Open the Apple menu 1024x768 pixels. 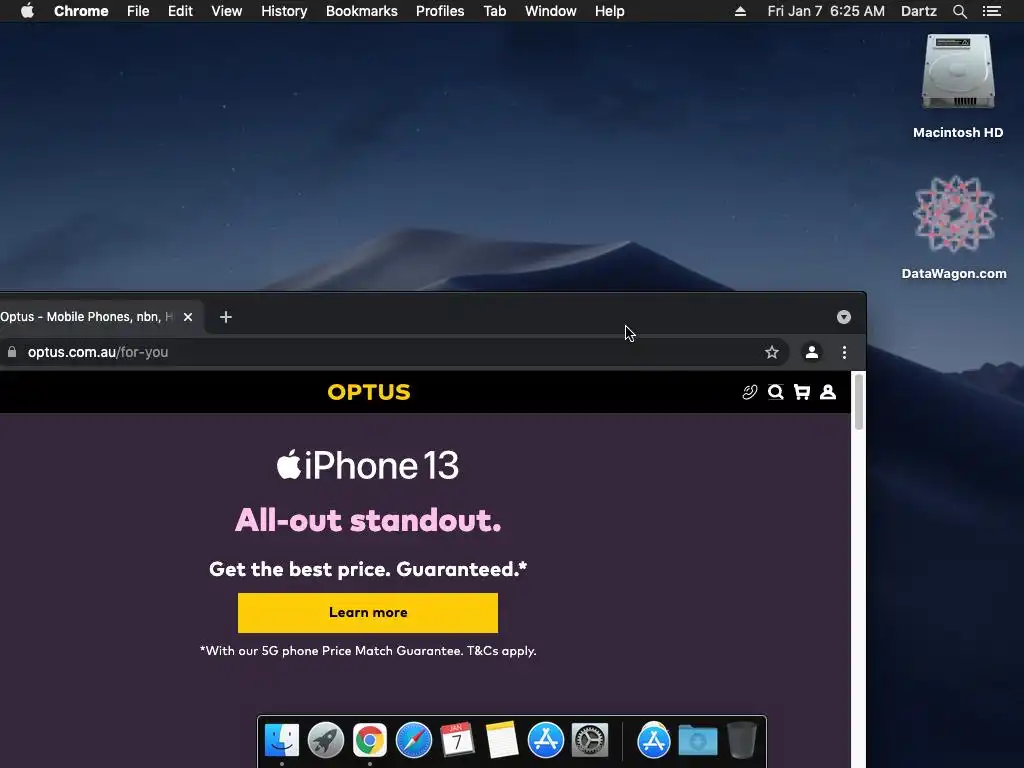27,11
